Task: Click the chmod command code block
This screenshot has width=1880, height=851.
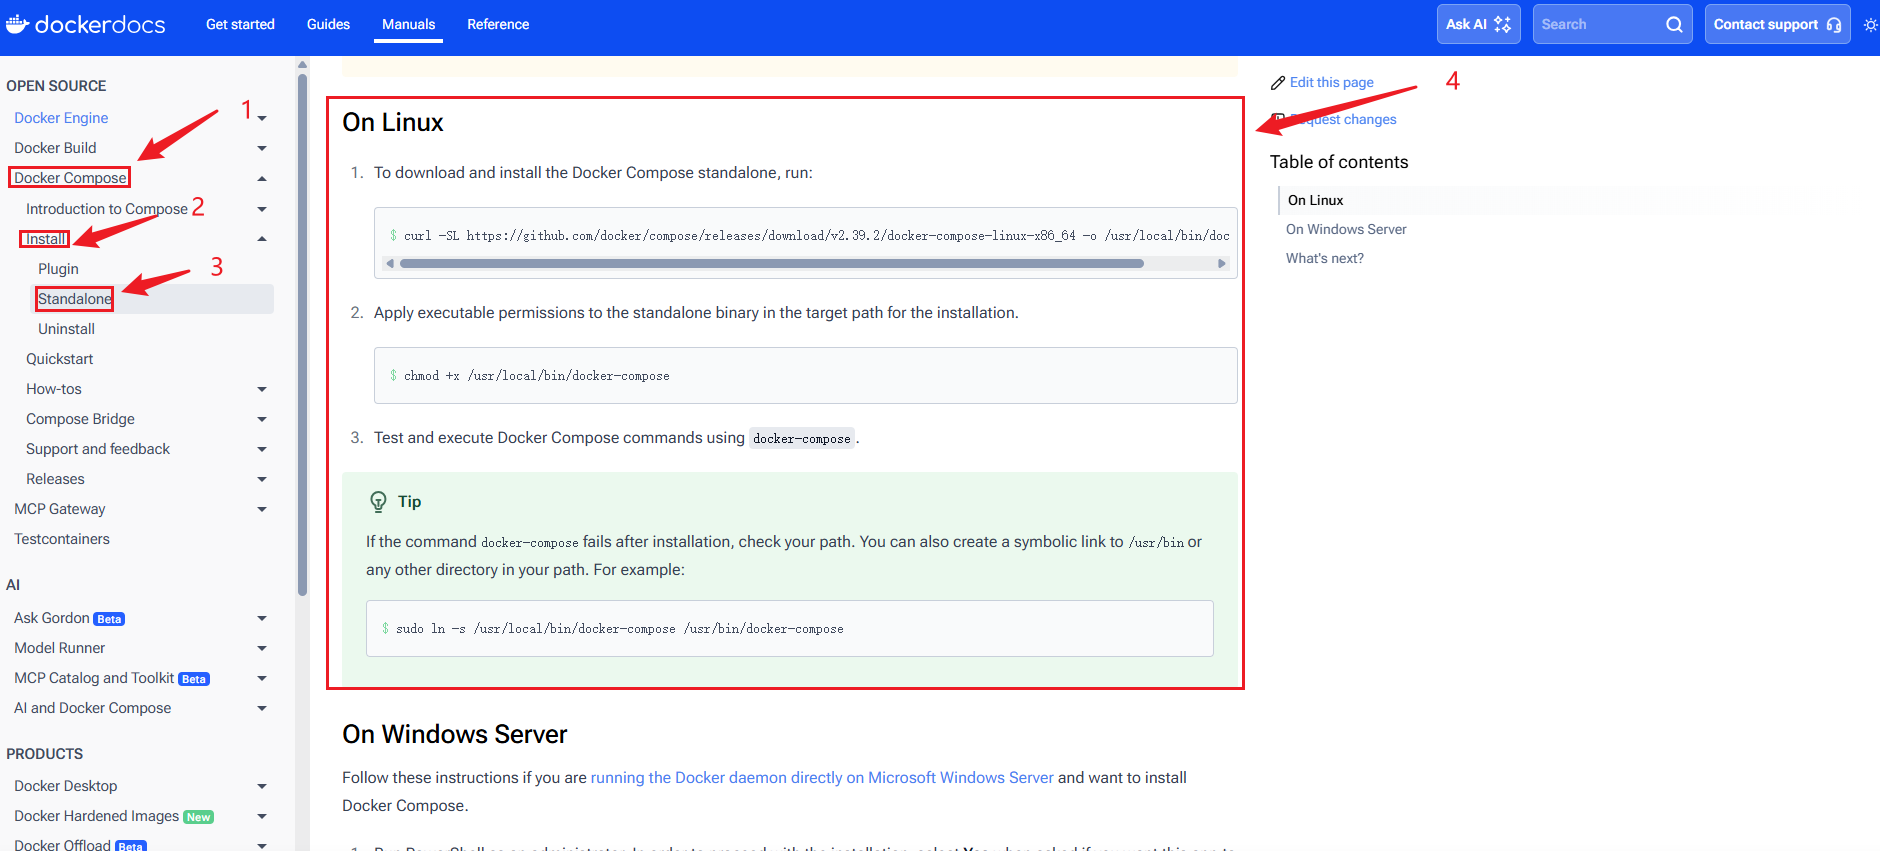Action: 805,376
